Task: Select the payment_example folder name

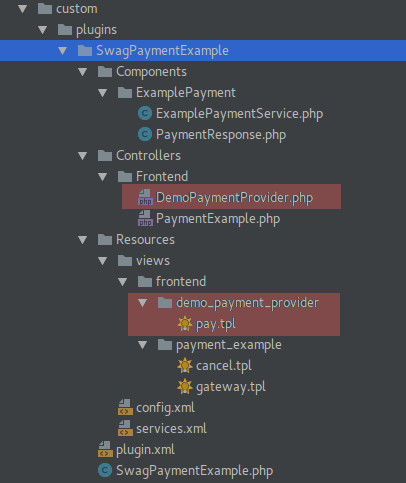Action: (x=229, y=345)
